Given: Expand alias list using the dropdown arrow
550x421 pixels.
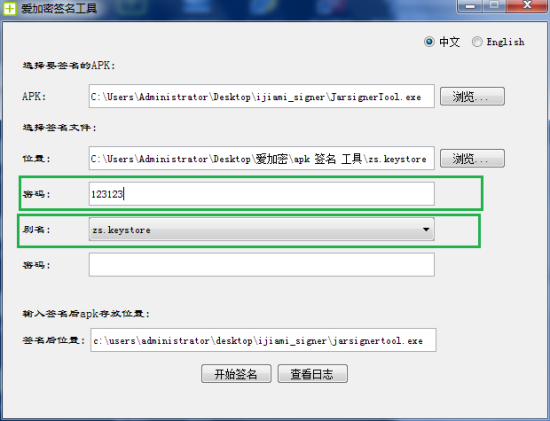Looking at the screenshot, I should (x=426, y=229).
